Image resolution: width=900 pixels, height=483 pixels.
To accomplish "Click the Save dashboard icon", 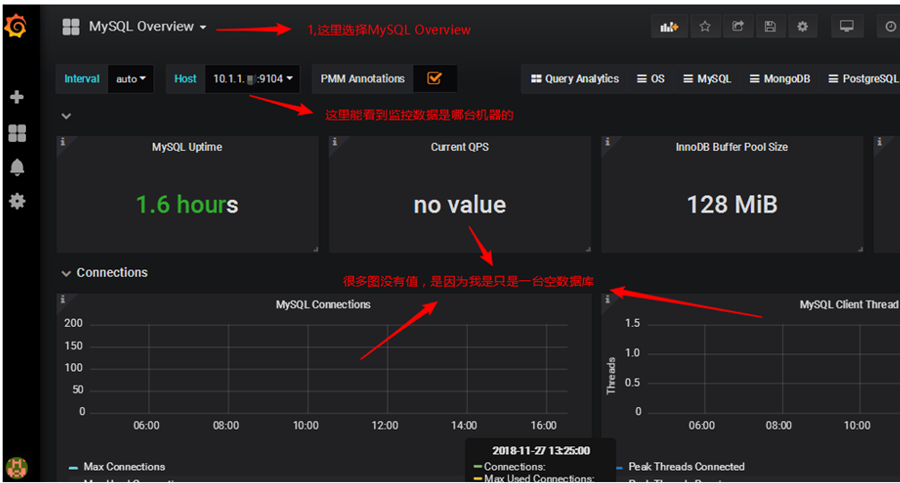I will click(770, 26).
